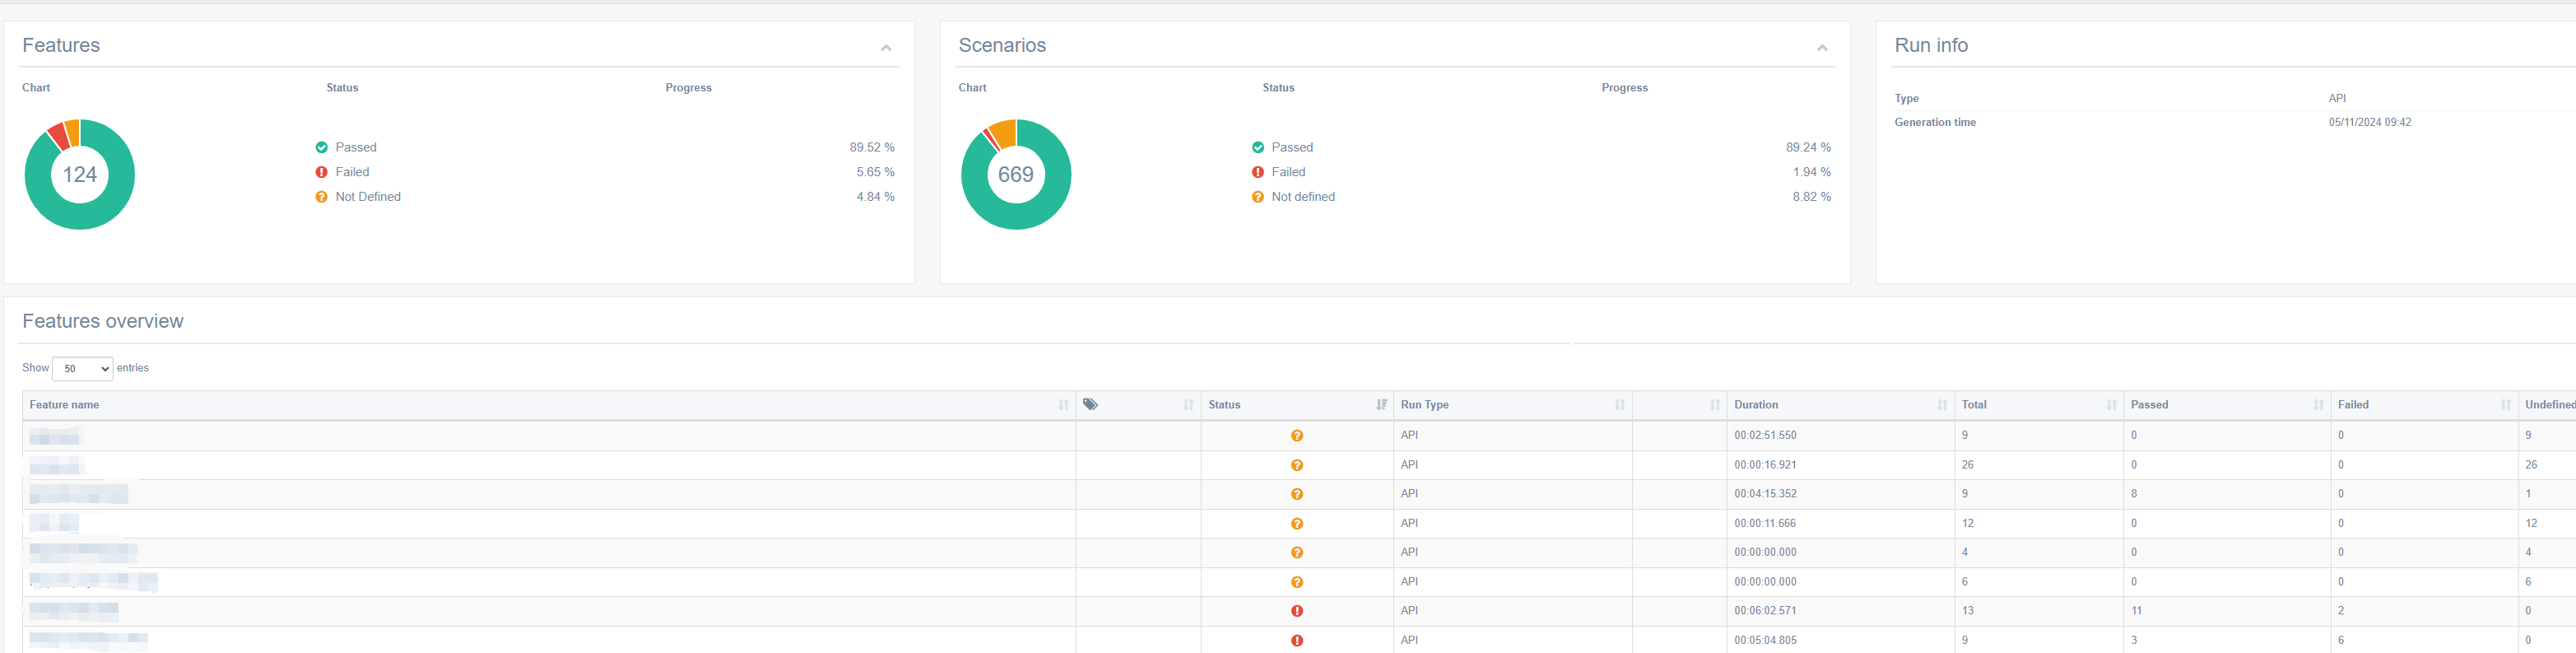Viewport: 2576px width, 653px height.
Task: Click the 5.65 % progress value
Action: tap(875, 172)
